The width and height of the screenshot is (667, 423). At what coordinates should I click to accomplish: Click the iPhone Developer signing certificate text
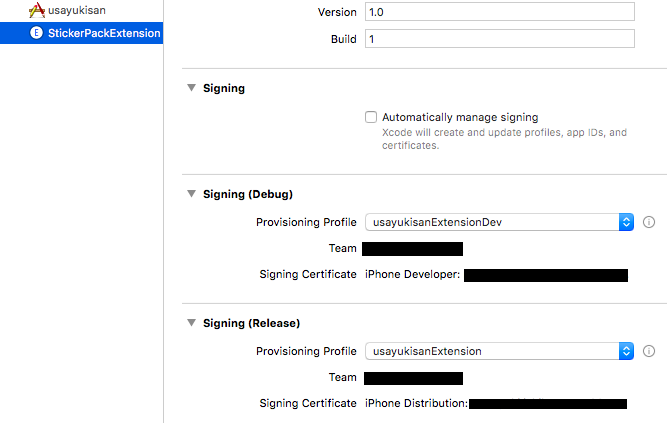pos(412,274)
